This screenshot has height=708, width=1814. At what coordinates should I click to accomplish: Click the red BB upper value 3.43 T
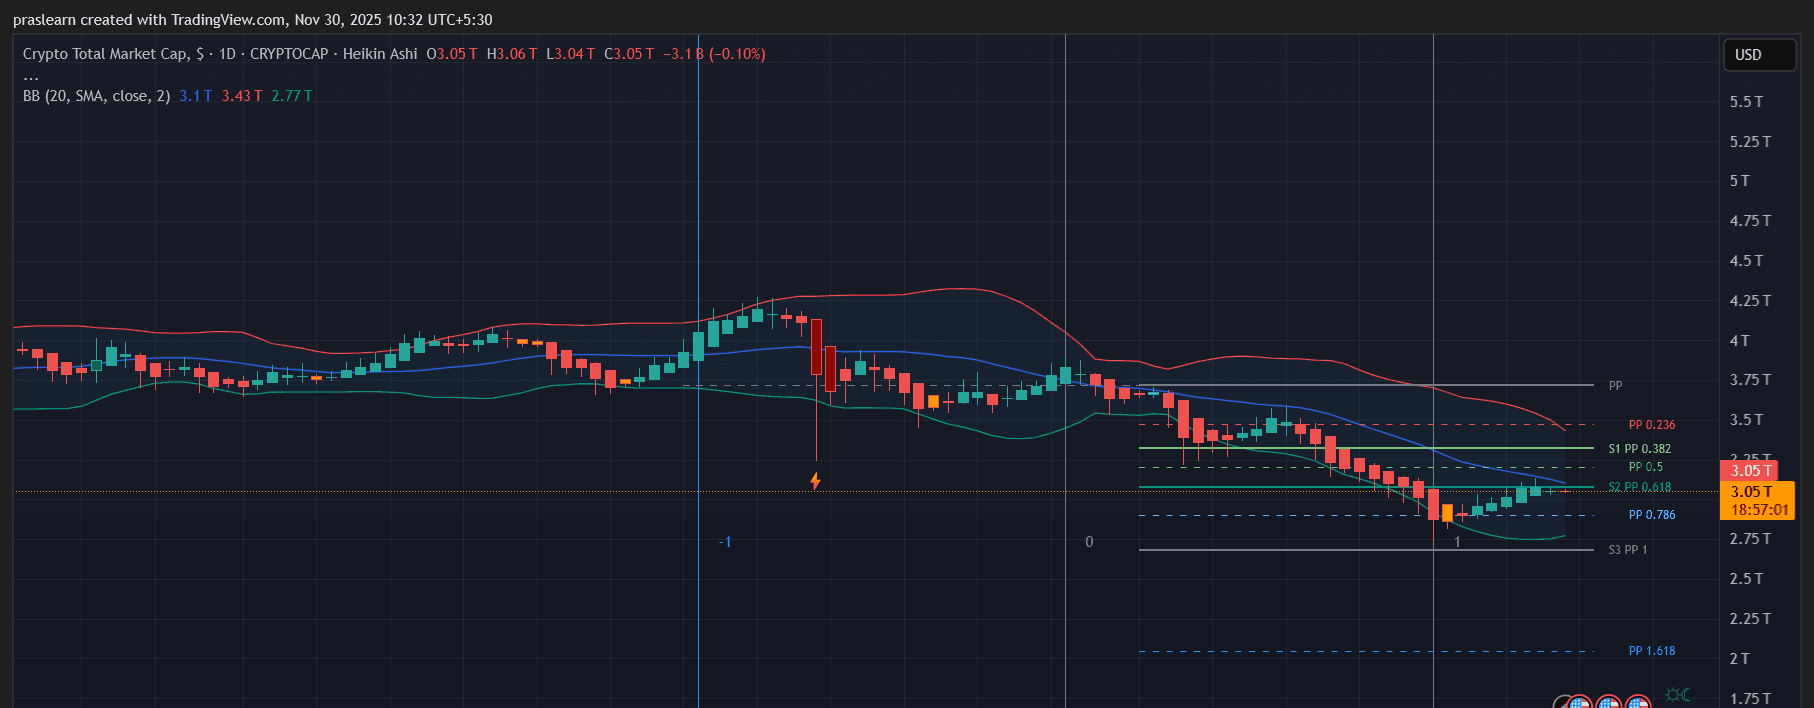coord(242,96)
